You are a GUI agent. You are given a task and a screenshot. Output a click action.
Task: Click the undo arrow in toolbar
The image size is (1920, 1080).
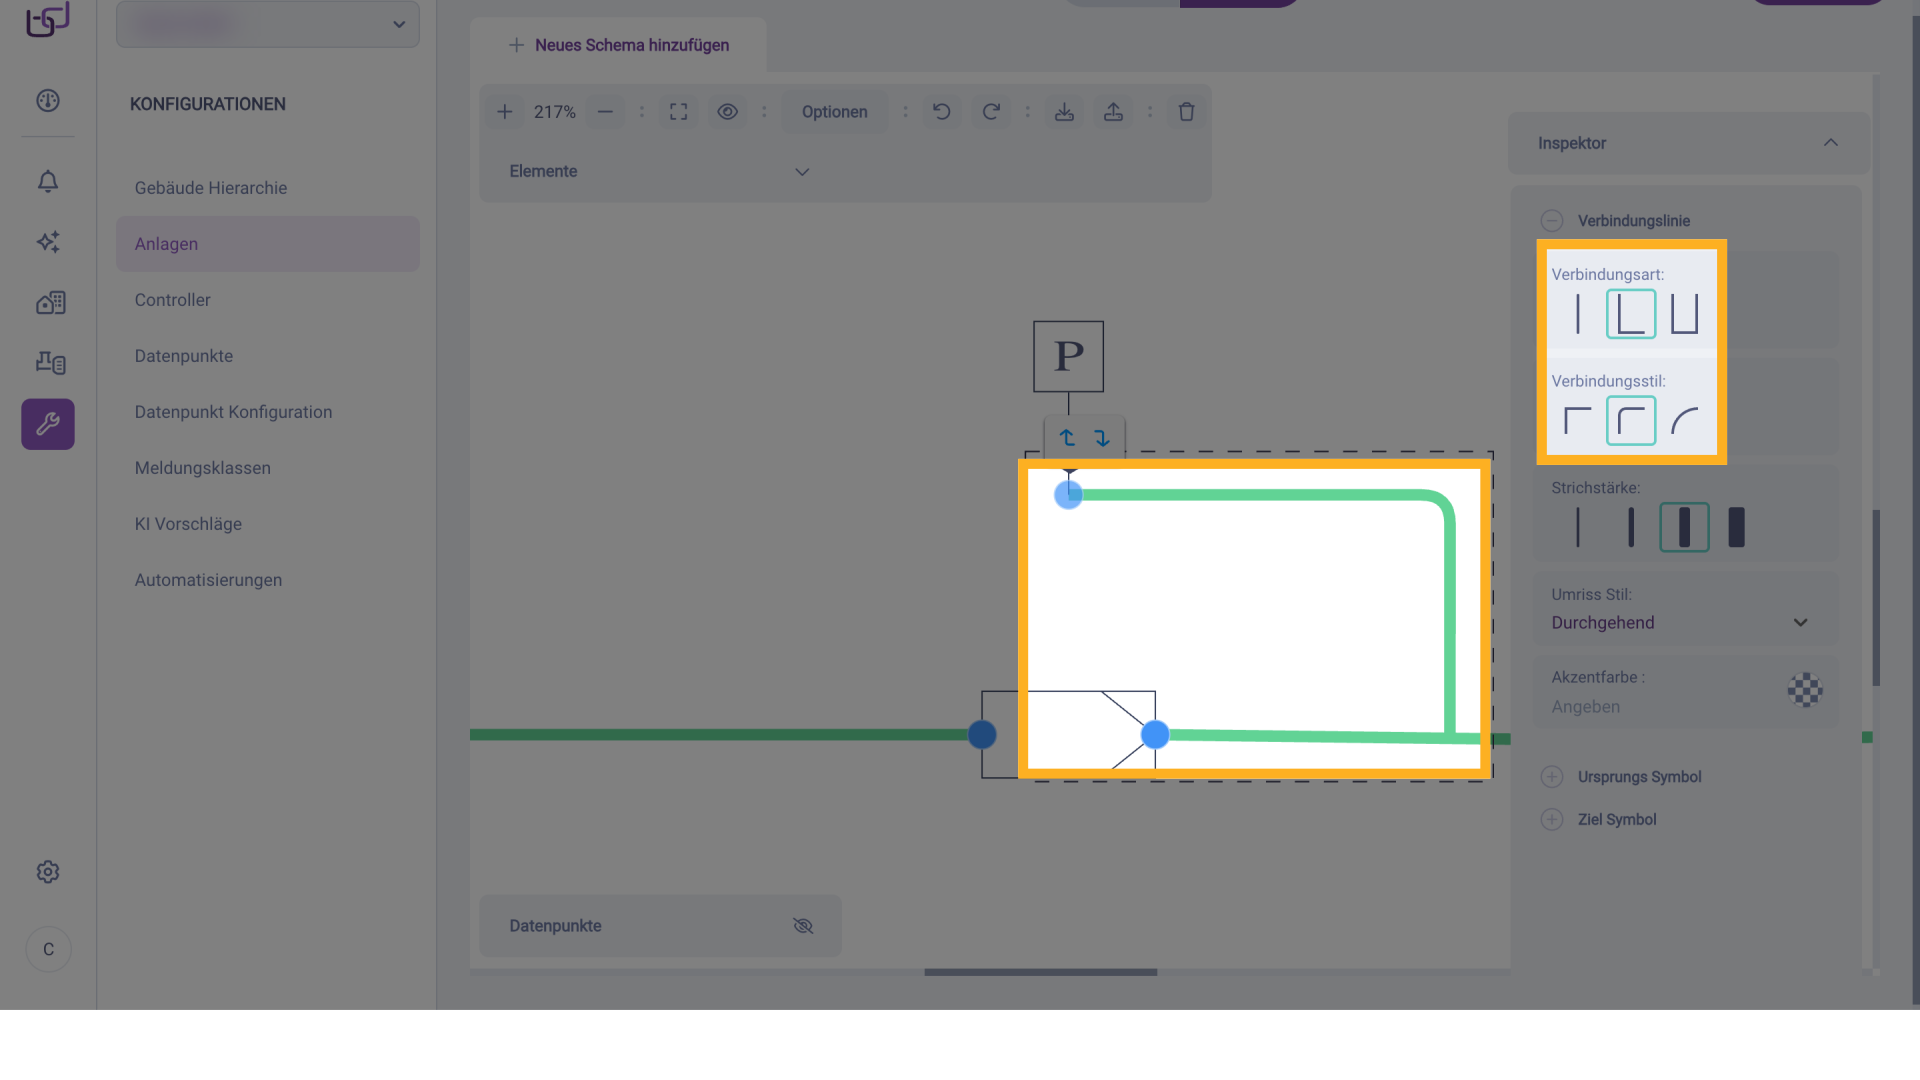[x=941, y=112]
